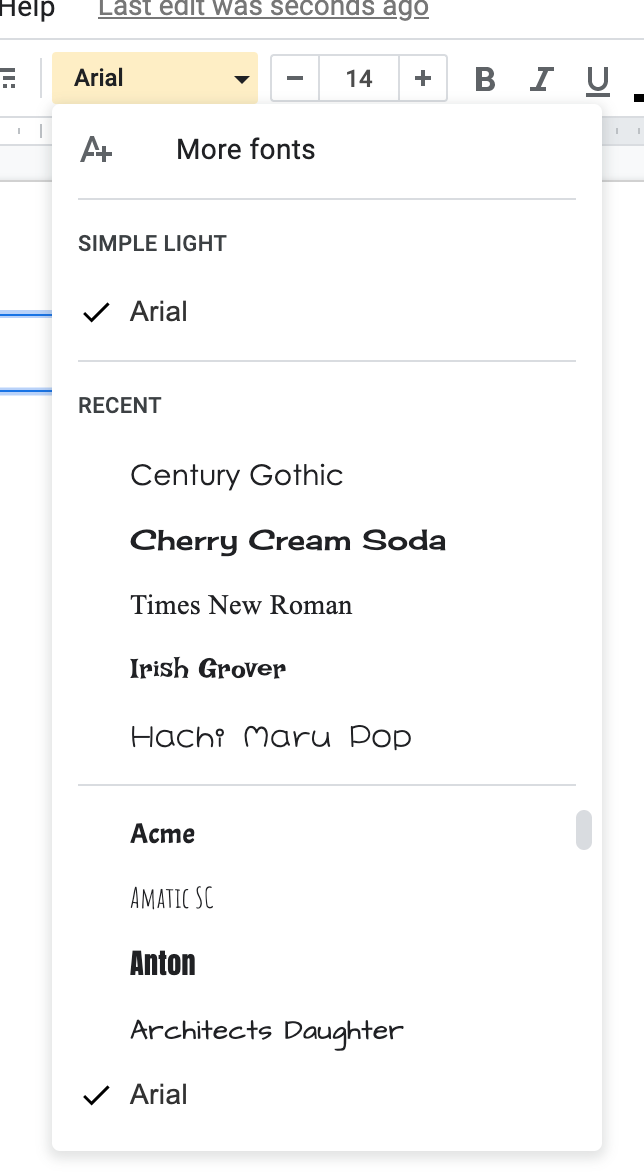Choose the Amatic SC font
Image resolution: width=644 pixels, height=1176 pixels.
coord(172,898)
